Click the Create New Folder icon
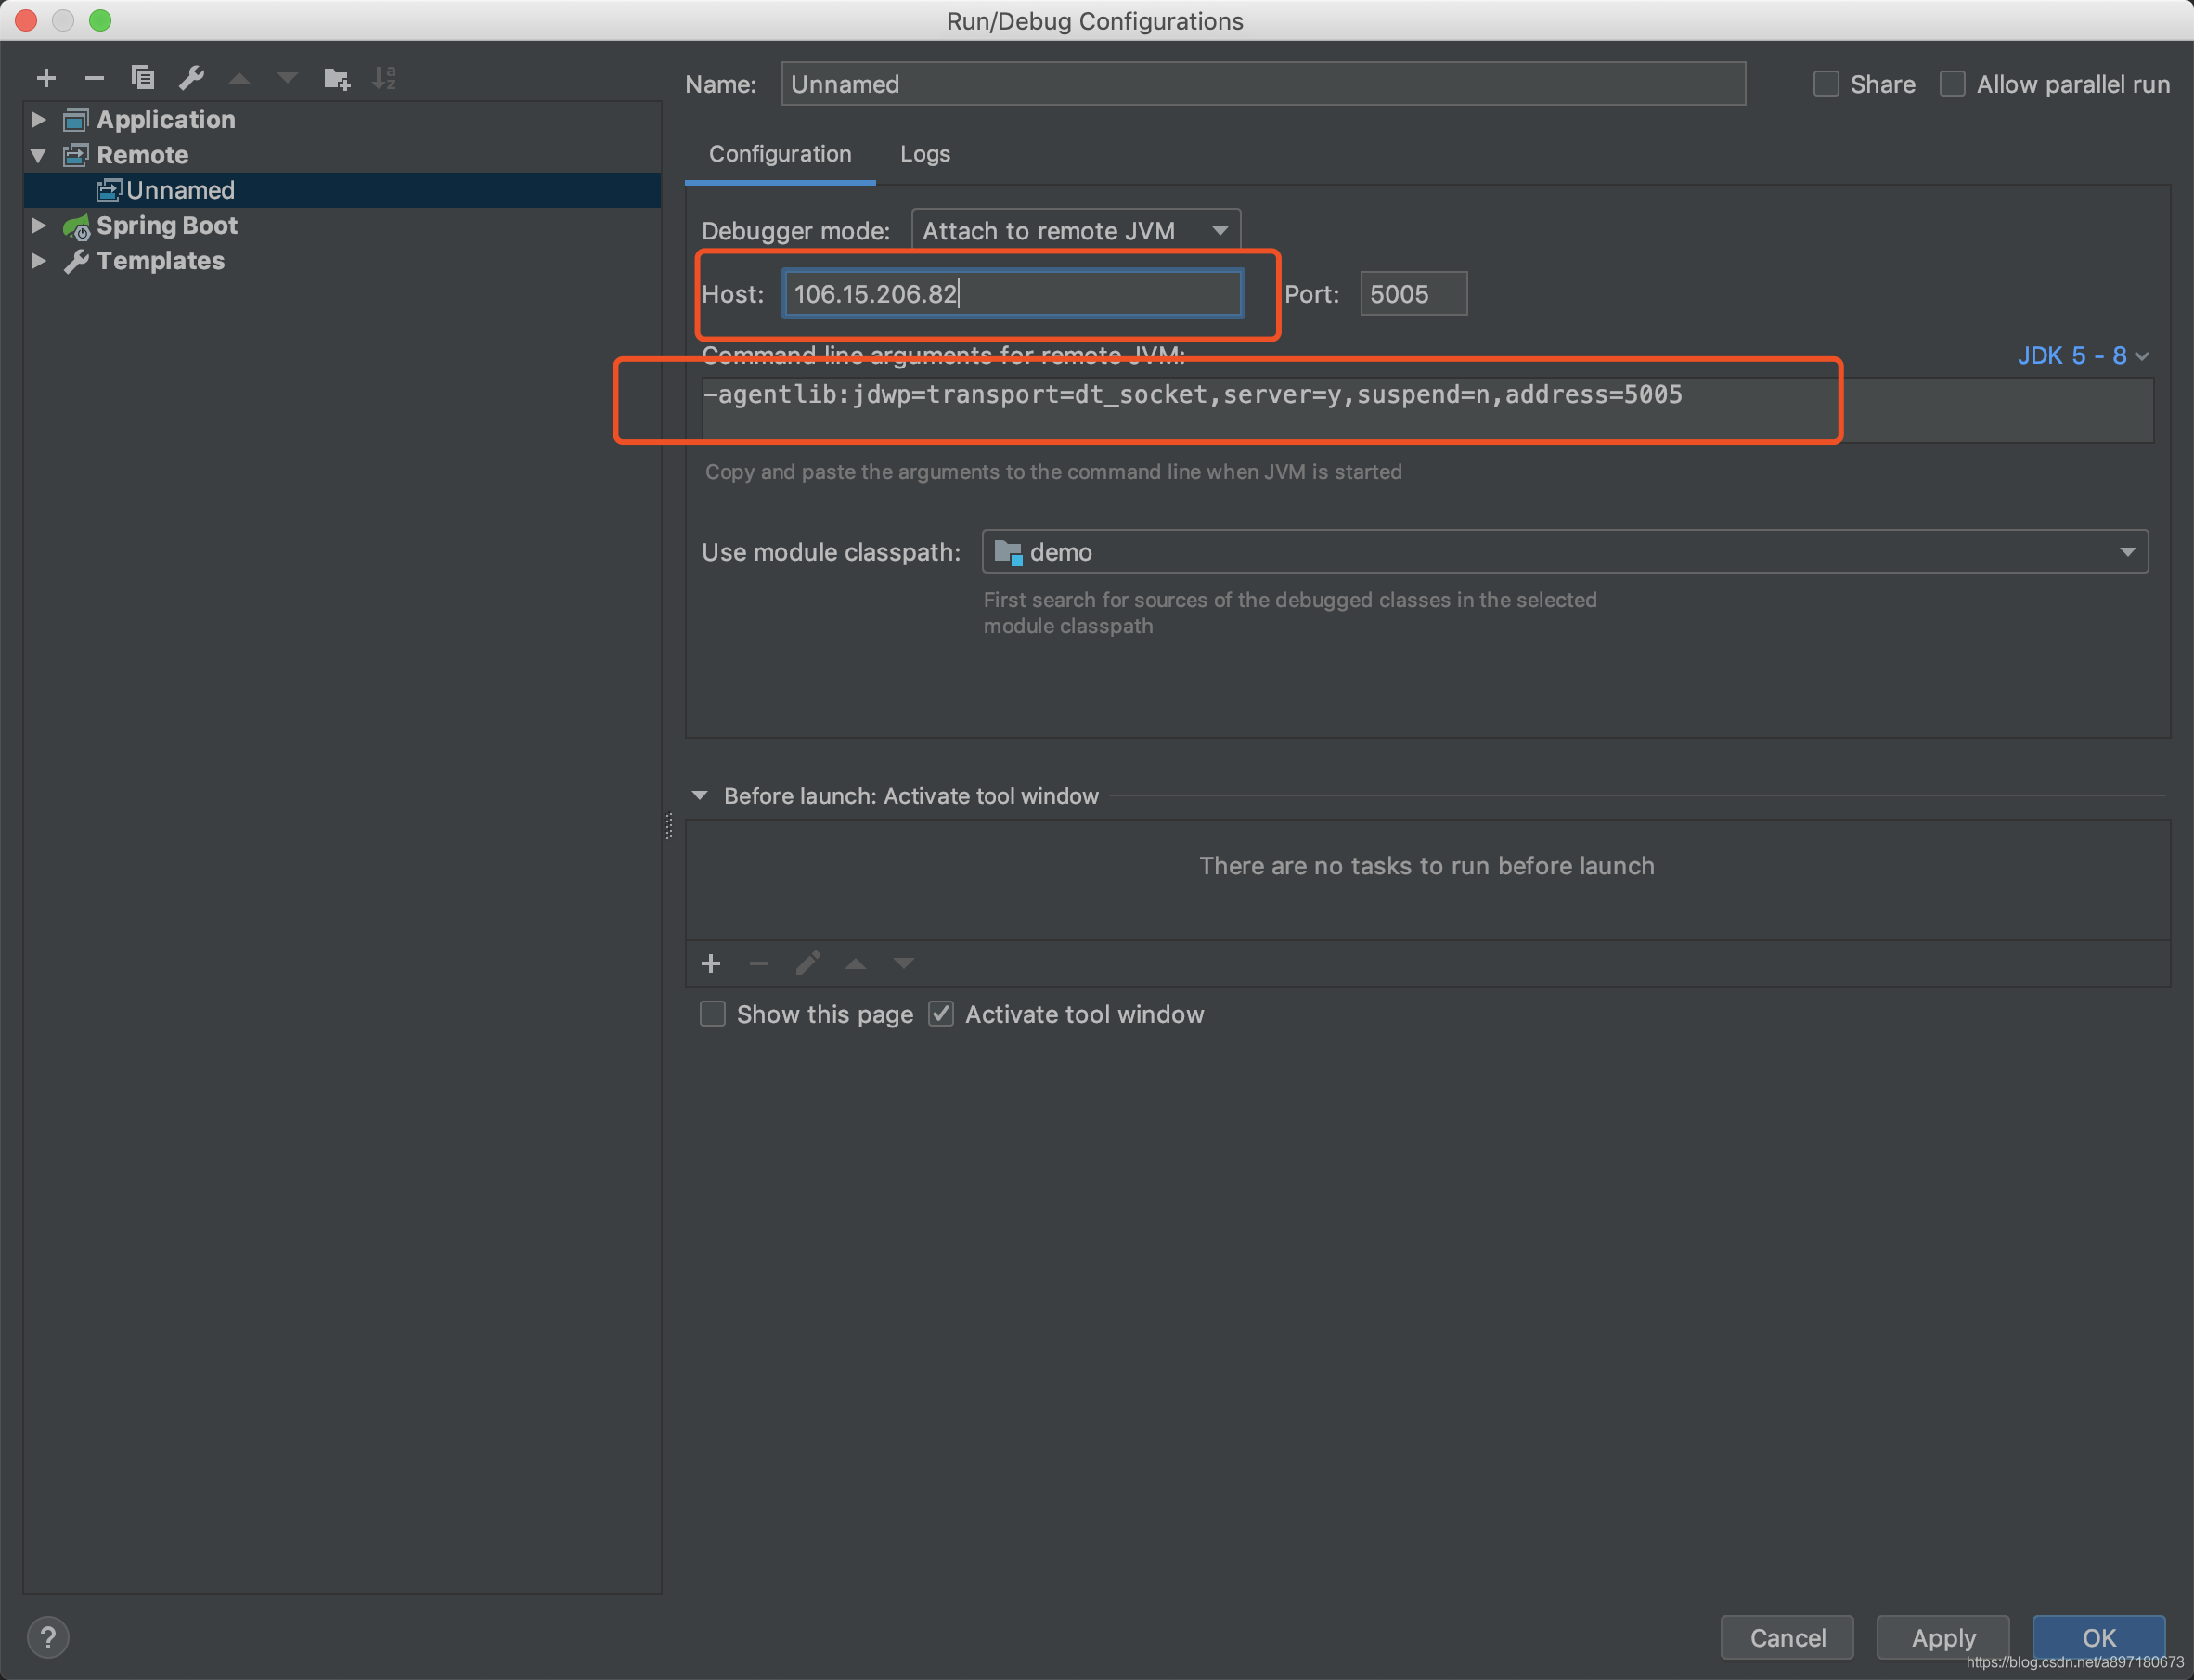Image resolution: width=2194 pixels, height=1680 pixels. [337, 78]
